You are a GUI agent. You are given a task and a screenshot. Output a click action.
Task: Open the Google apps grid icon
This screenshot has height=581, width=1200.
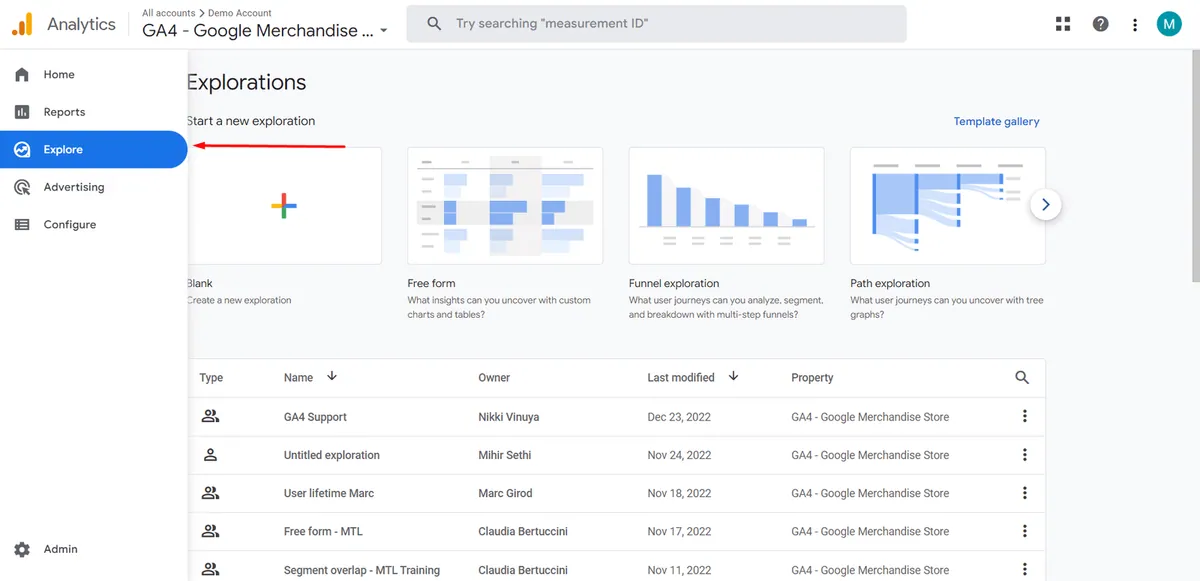pyautogui.click(x=1063, y=24)
